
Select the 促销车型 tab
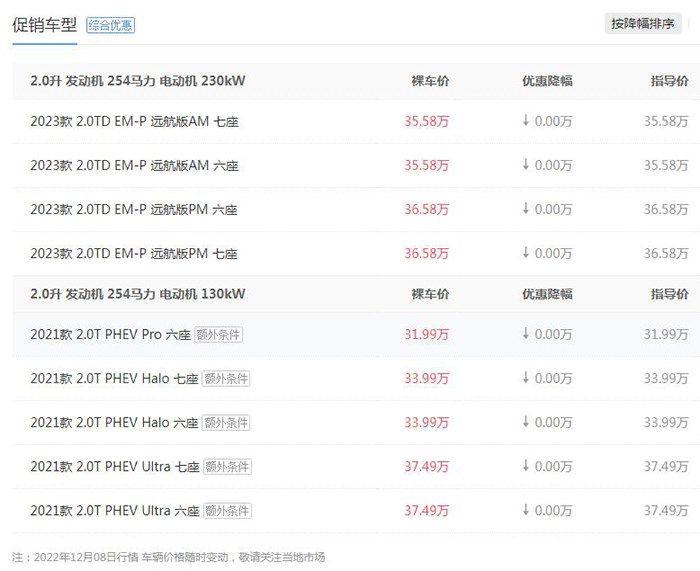[45, 25]
